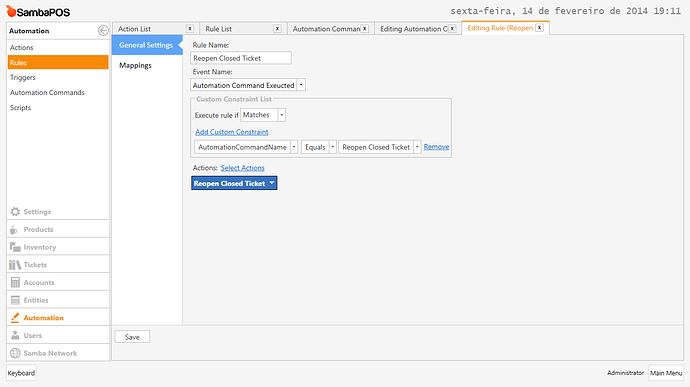This screenshot has height=387, width=690.
Task: Click the Tickets books icon
Action: coord(15,265)
